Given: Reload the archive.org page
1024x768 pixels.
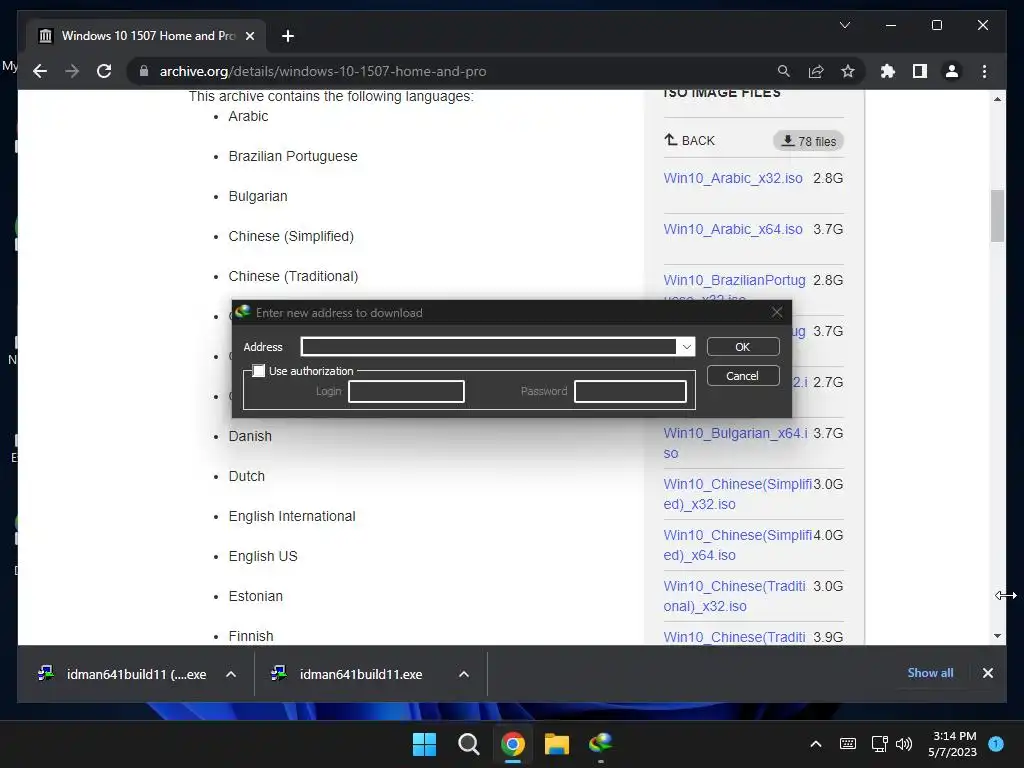Looking at the screenshot, I should tap(104, 71).
